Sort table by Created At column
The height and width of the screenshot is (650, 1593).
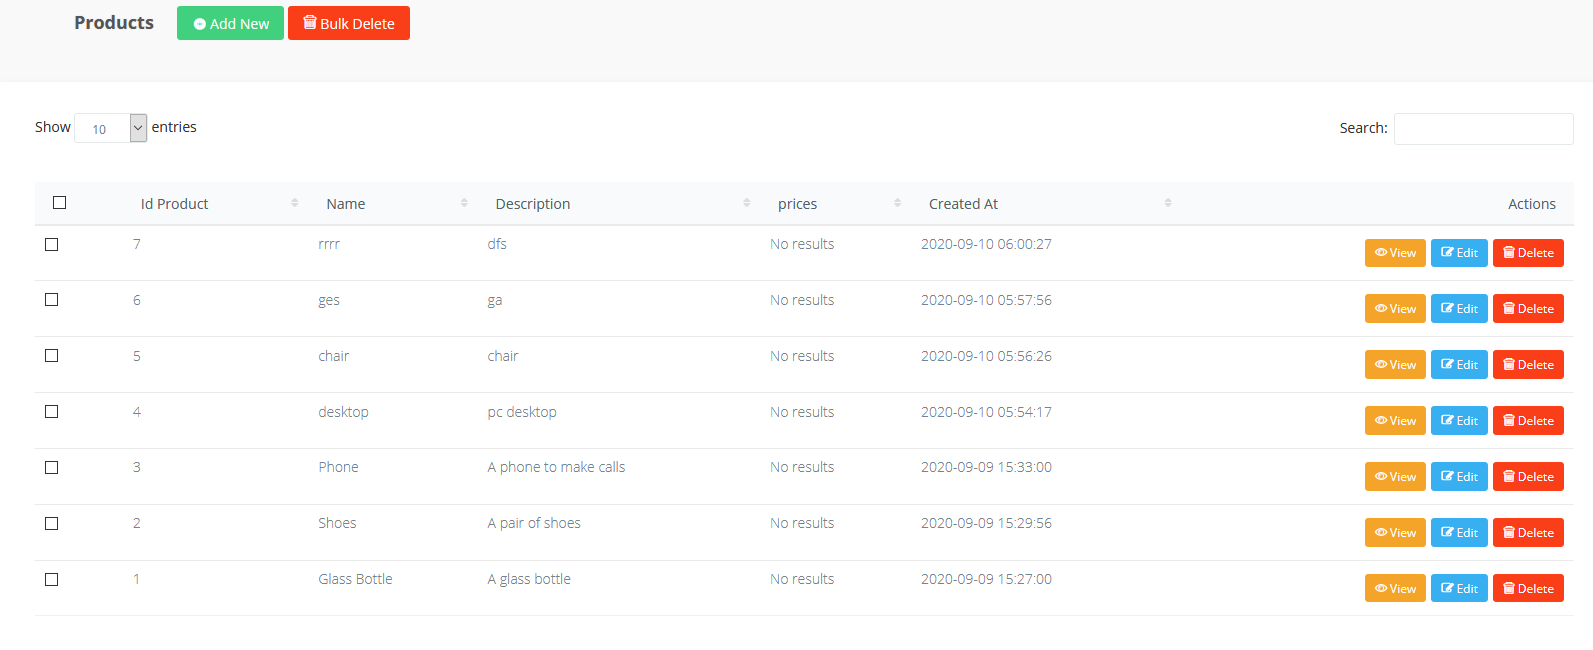coord(1048,204)
